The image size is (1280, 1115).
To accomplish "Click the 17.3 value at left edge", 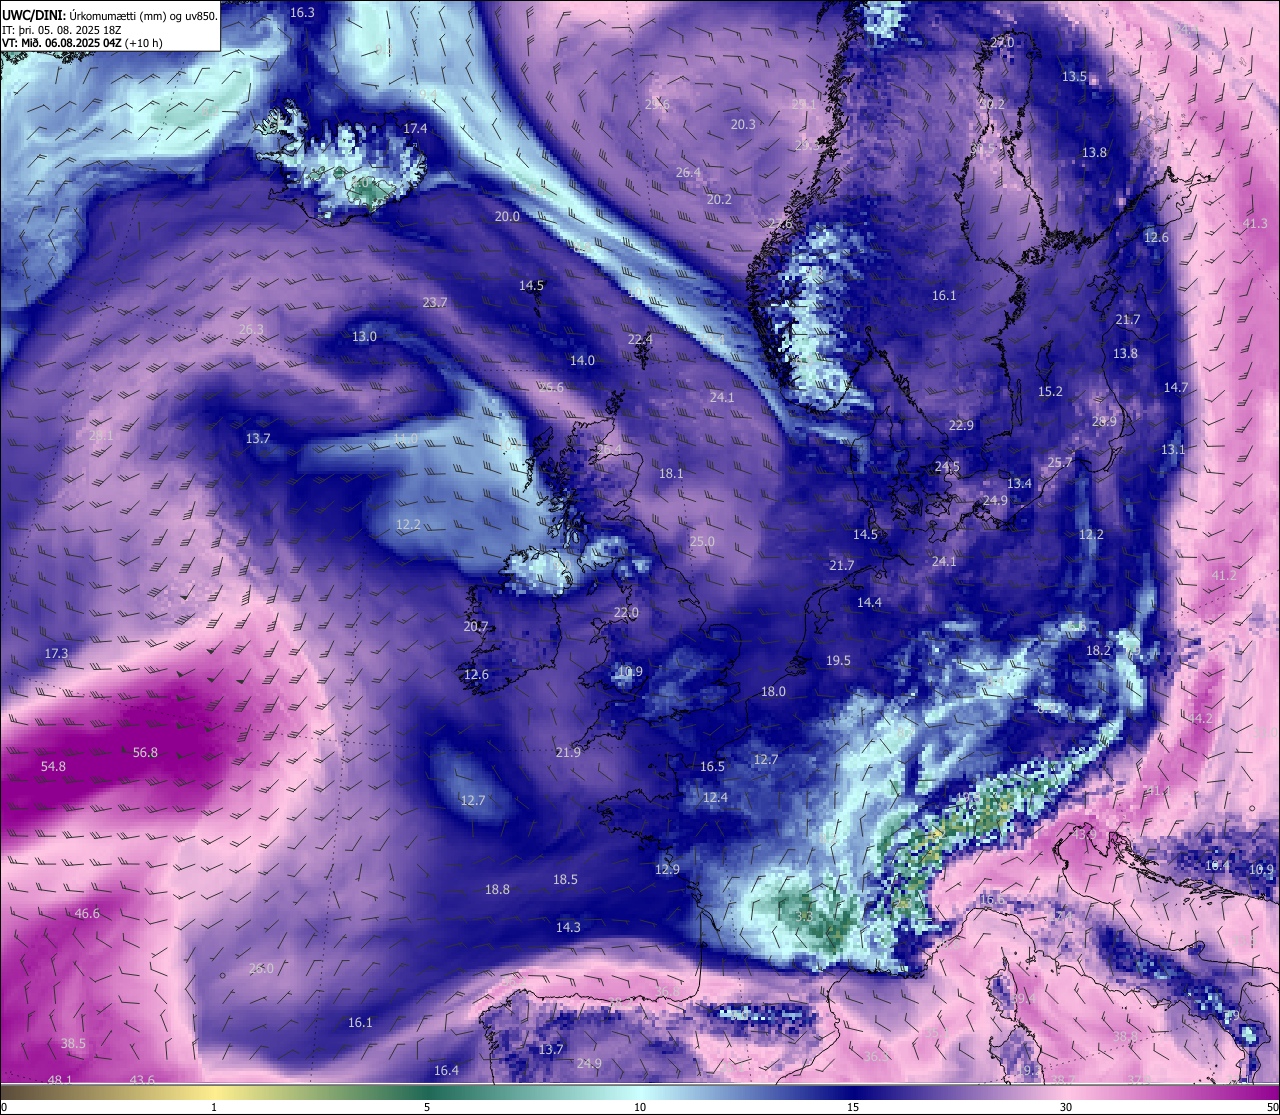I will click(57, 654).
